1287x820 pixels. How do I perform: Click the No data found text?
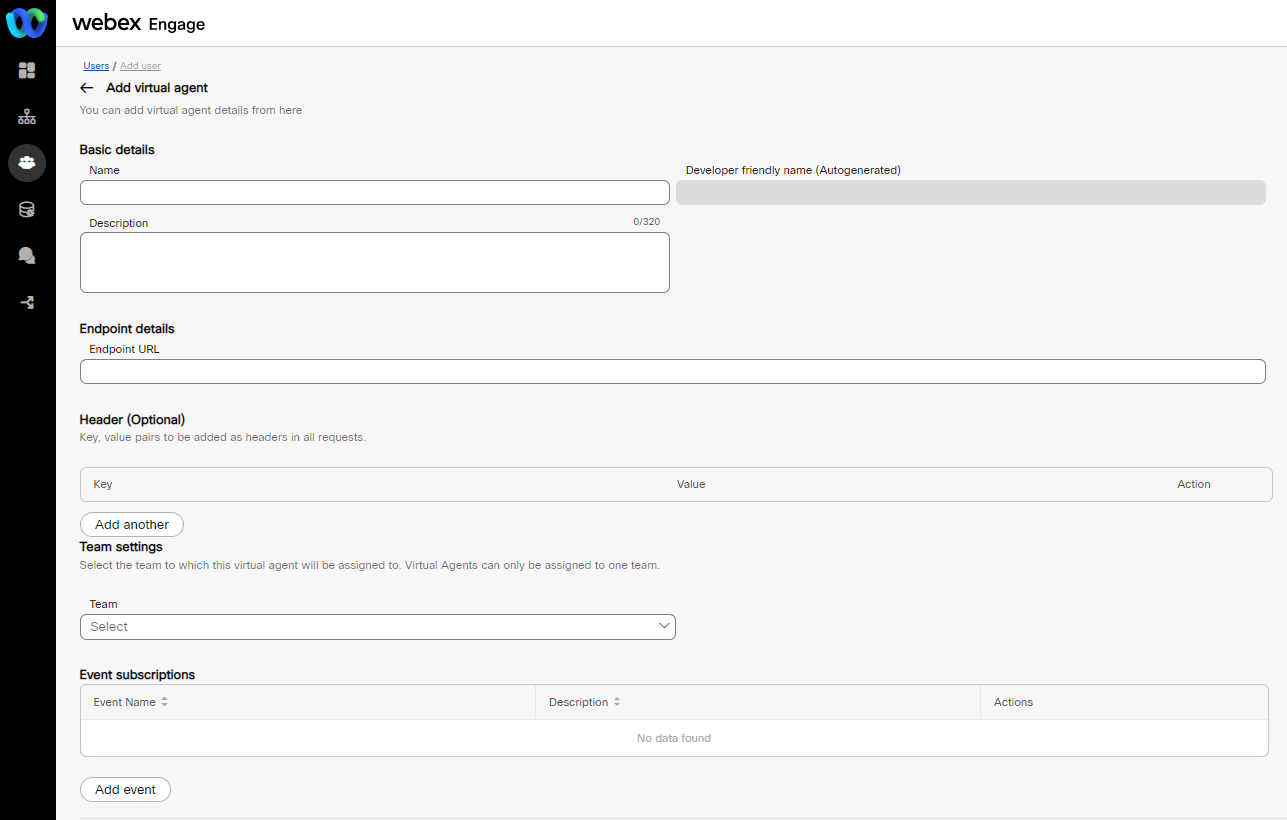(674, 738)
